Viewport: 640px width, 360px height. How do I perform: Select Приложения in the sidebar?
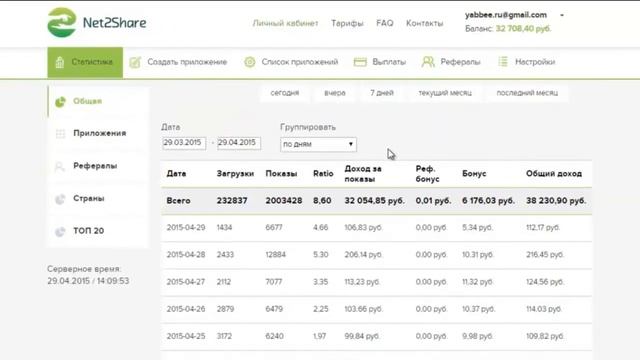click(98, 133)
